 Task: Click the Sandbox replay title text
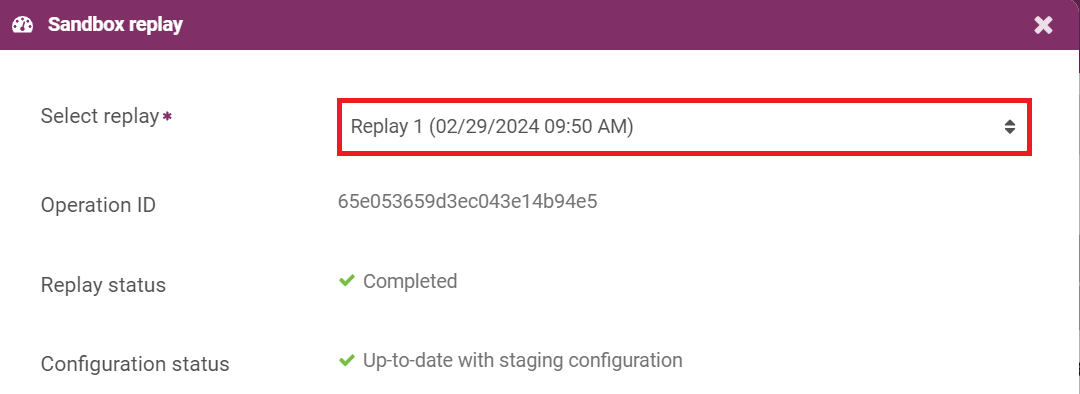tap(115, 25)
